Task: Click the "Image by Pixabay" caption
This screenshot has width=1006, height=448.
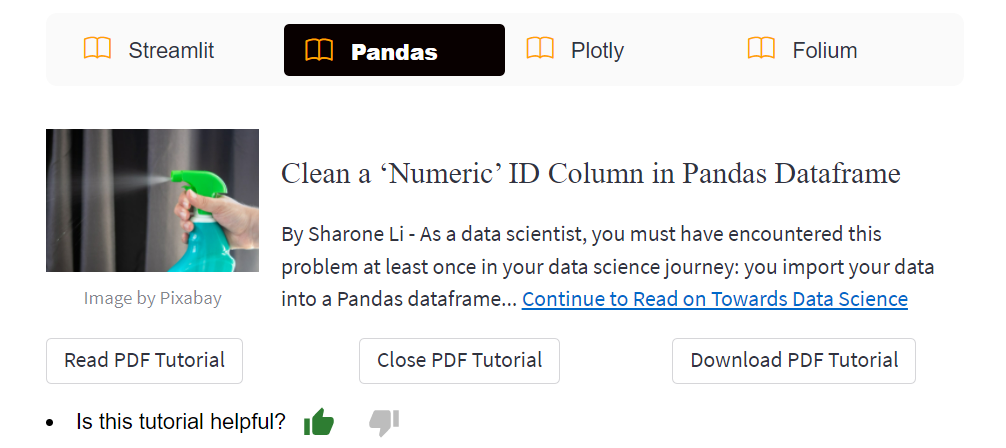Action: point(152,298)
